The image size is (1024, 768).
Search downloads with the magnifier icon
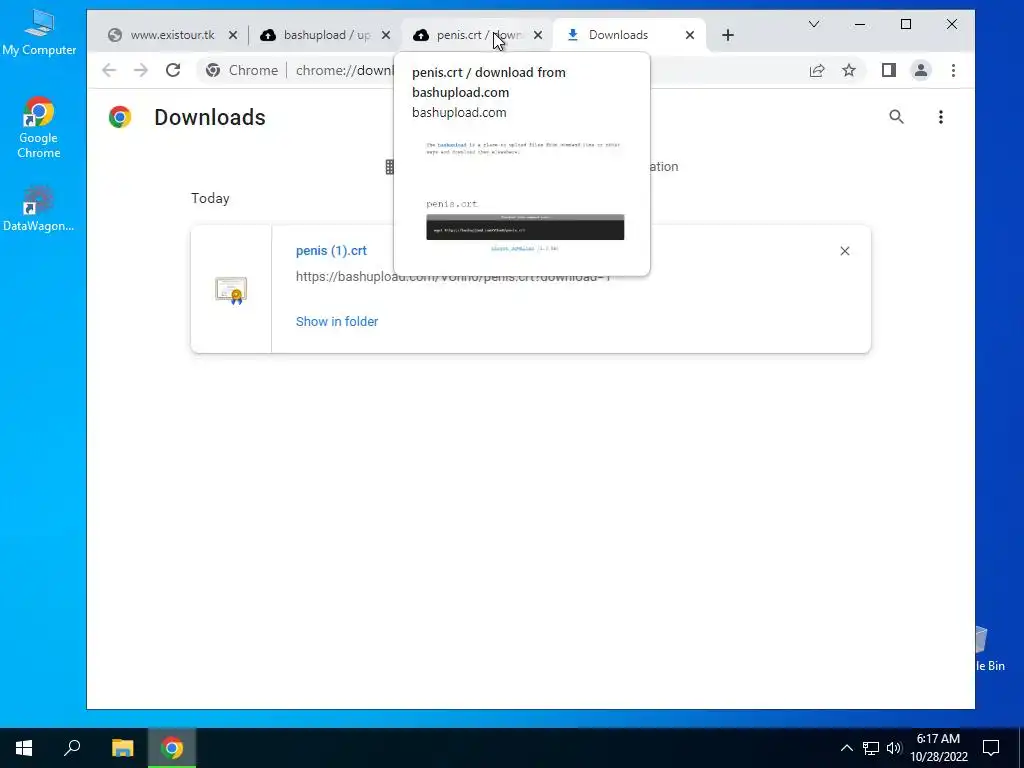pyautogui.click(x=897, y=117)
